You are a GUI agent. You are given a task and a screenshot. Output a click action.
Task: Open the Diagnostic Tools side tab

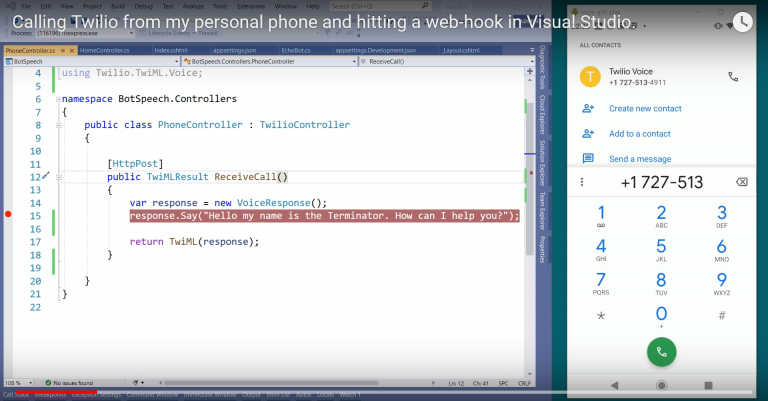click(542, 67)
